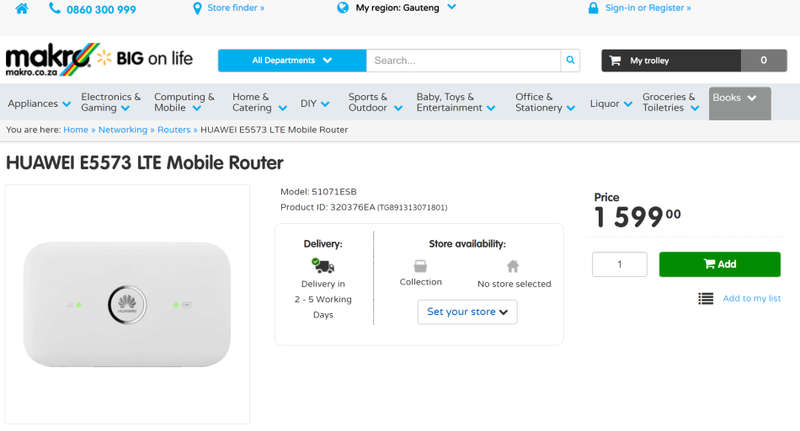Click the Add to my list link
Viewport: 800px width, 431px height.
(x=752, y=298)
